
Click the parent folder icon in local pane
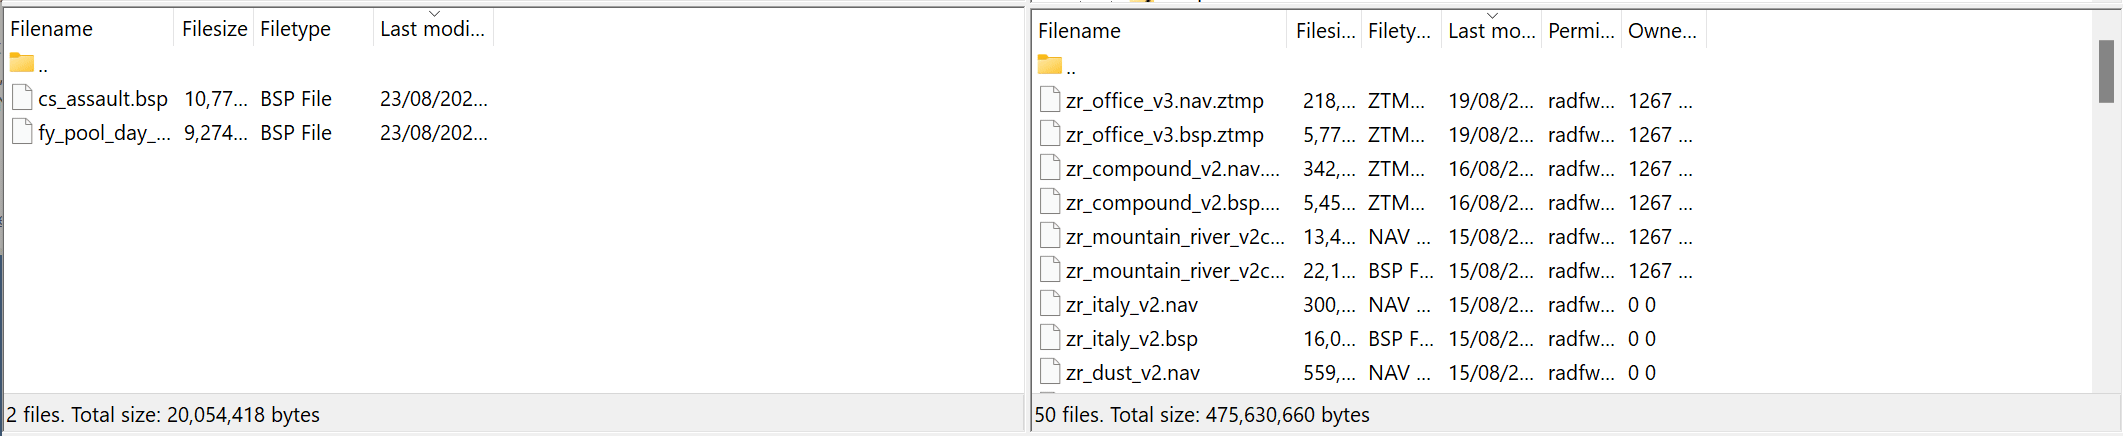coord(22,64)
